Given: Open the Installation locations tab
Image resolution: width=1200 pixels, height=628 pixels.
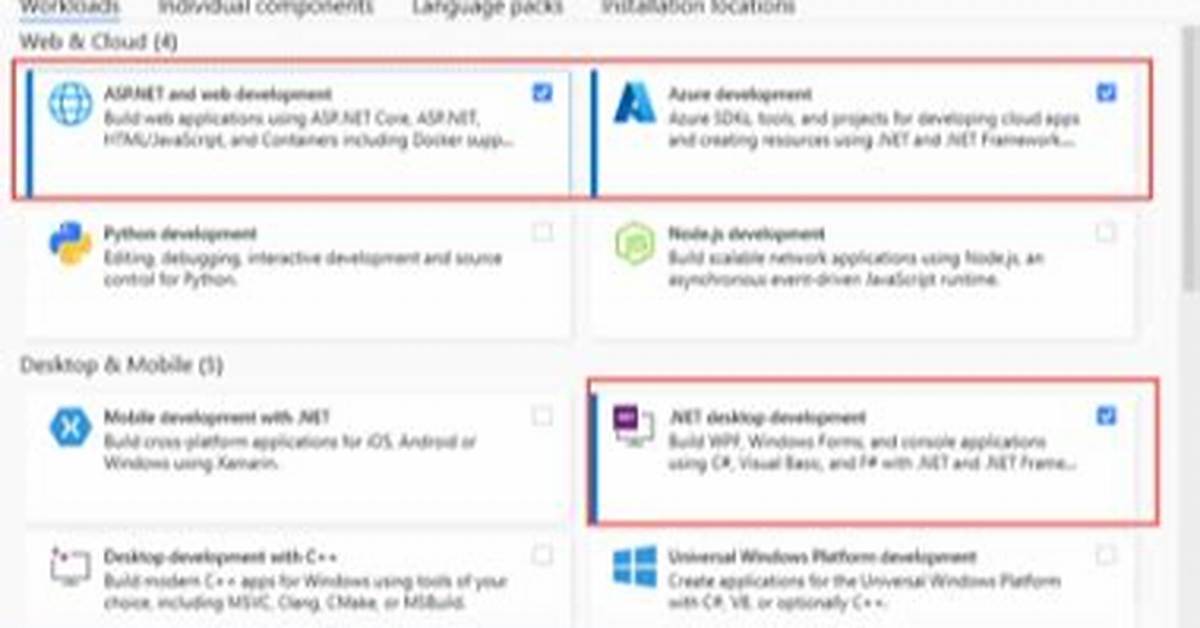Looking at the screenshot, I should [x=698, y=7].
